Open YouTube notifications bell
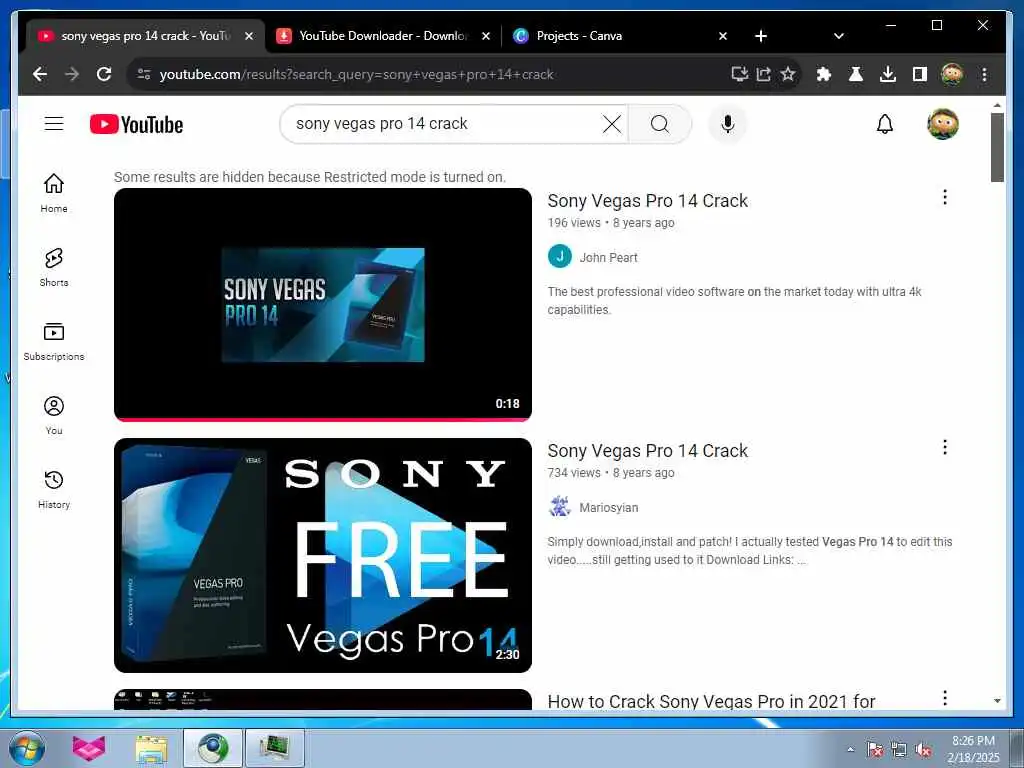The image size is (1024, 768). [884, 123]
